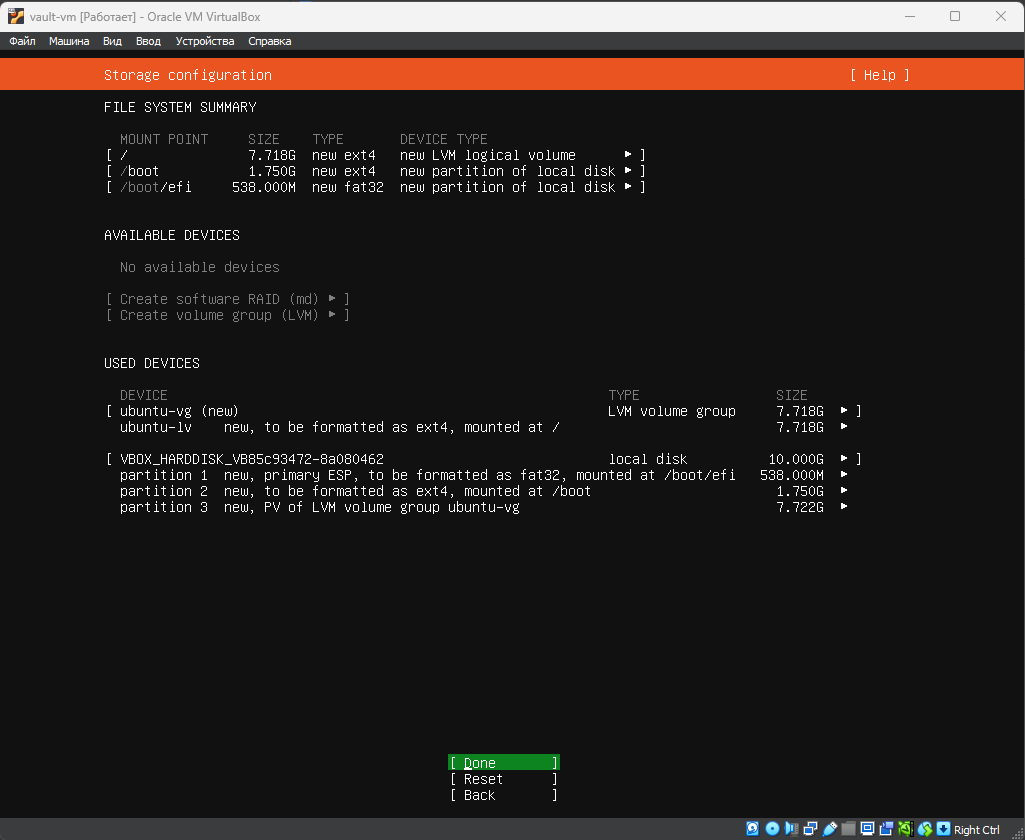The image size is (1025, 840).
Task: Open the Файл menu
Action: pyautogui.click(x=22, y=41)
